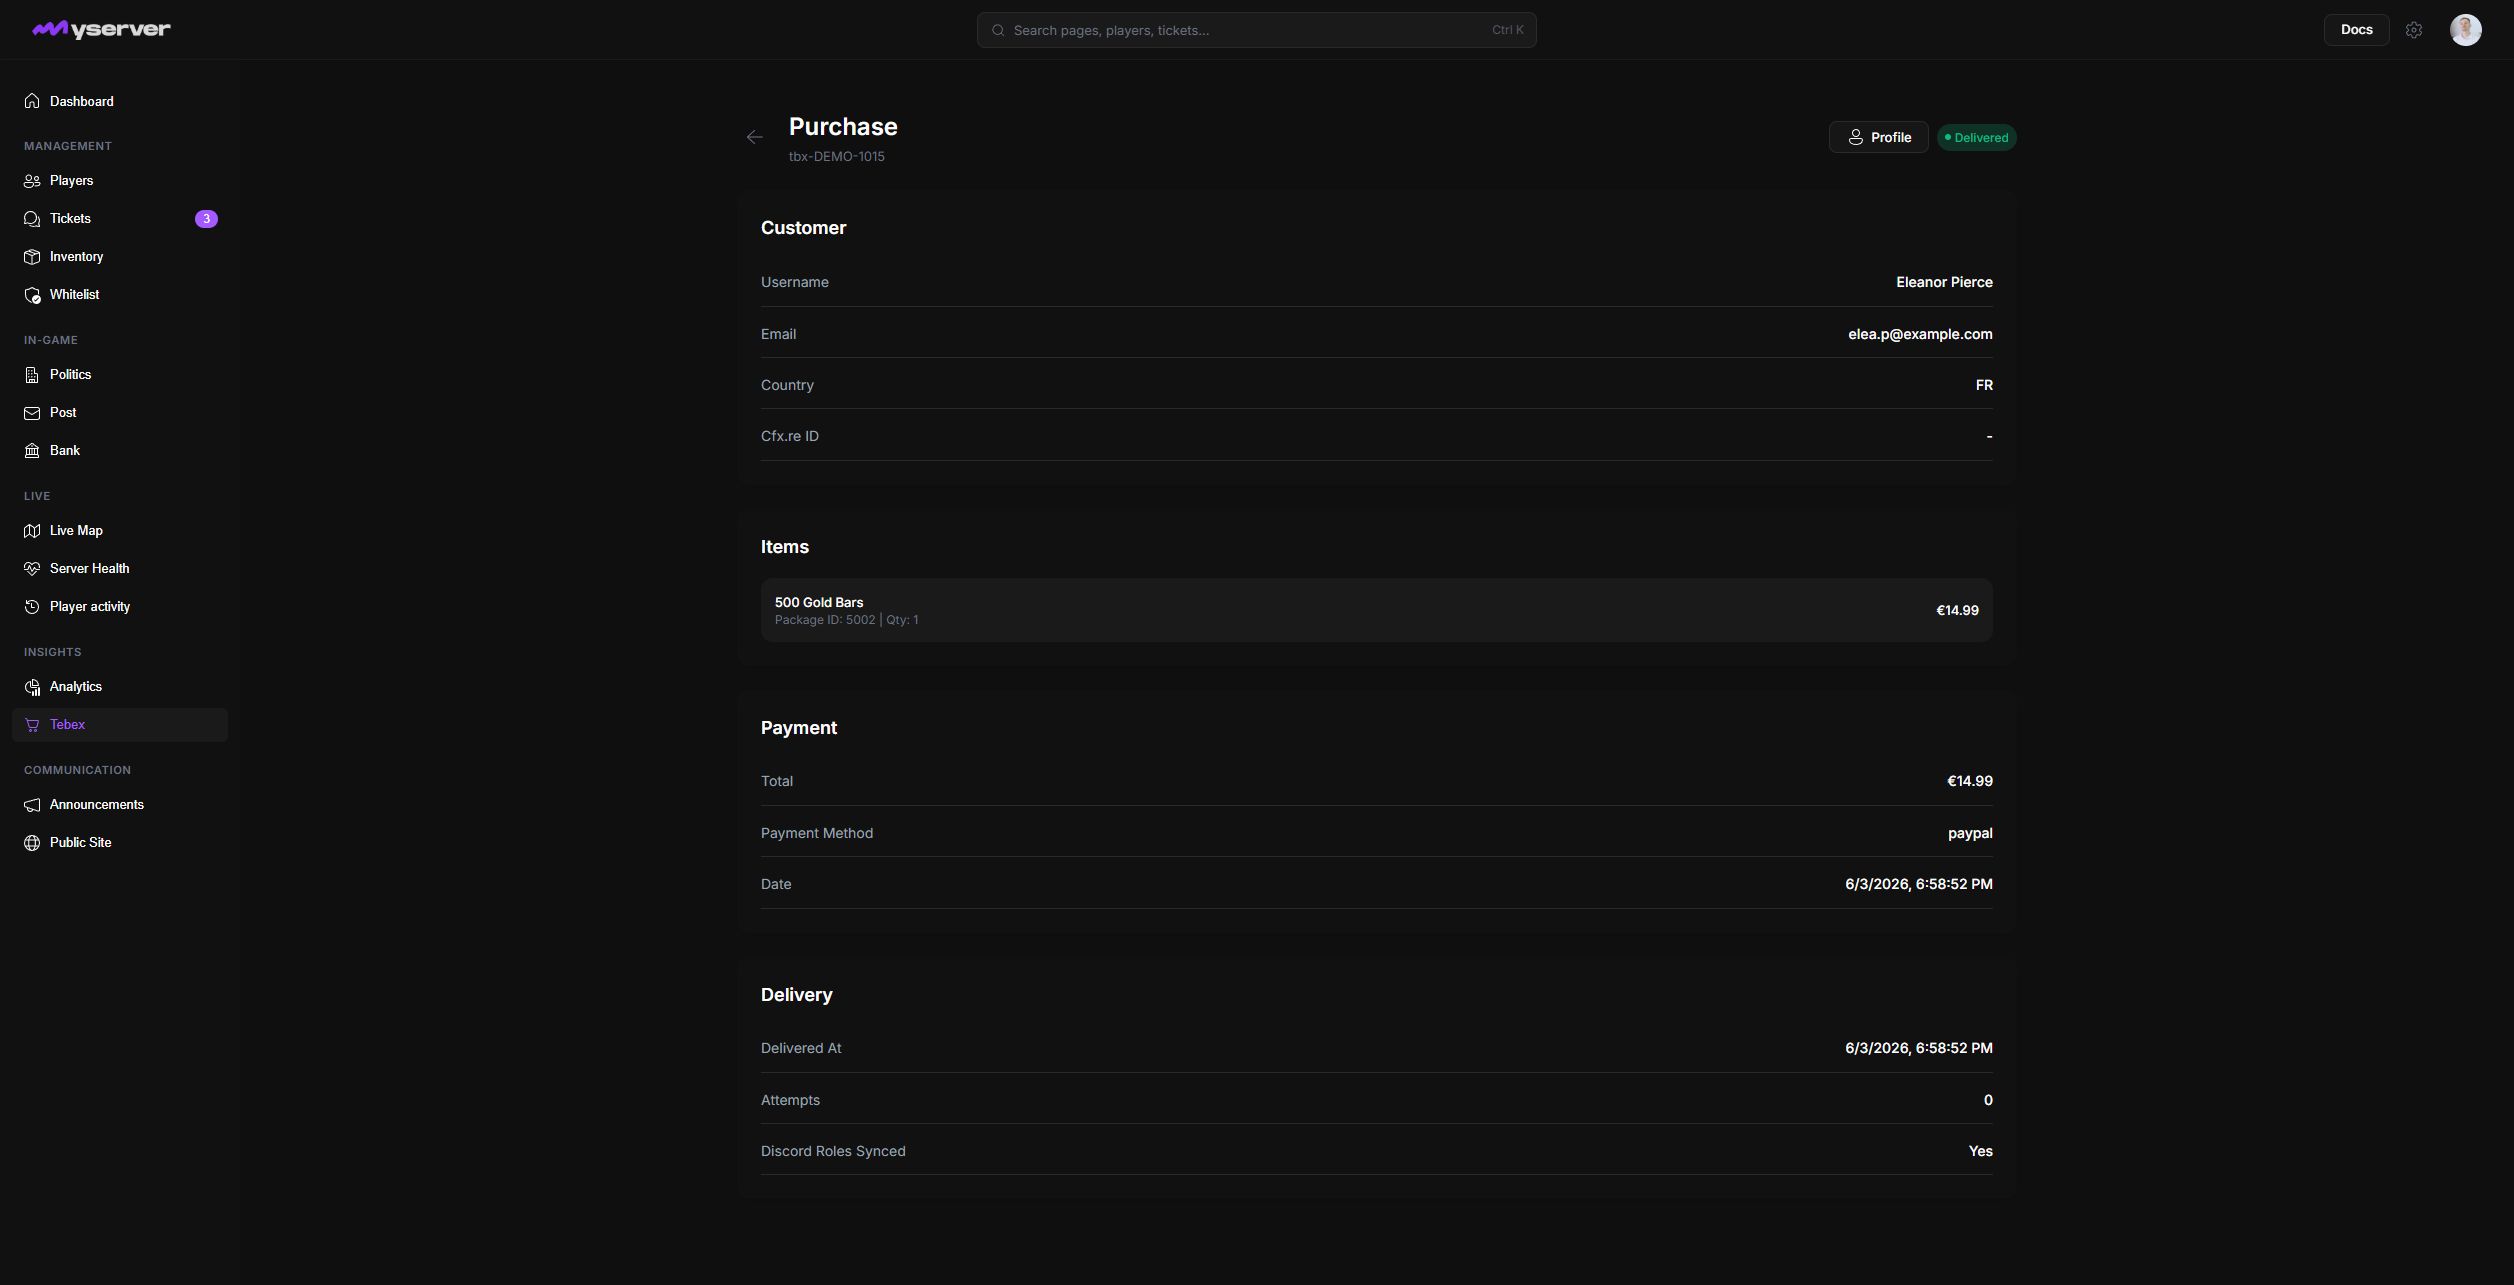The width and height of the screenshot is (2514, 1285).
Task: Open Dashboard home icon
Action: pos(32,101)
